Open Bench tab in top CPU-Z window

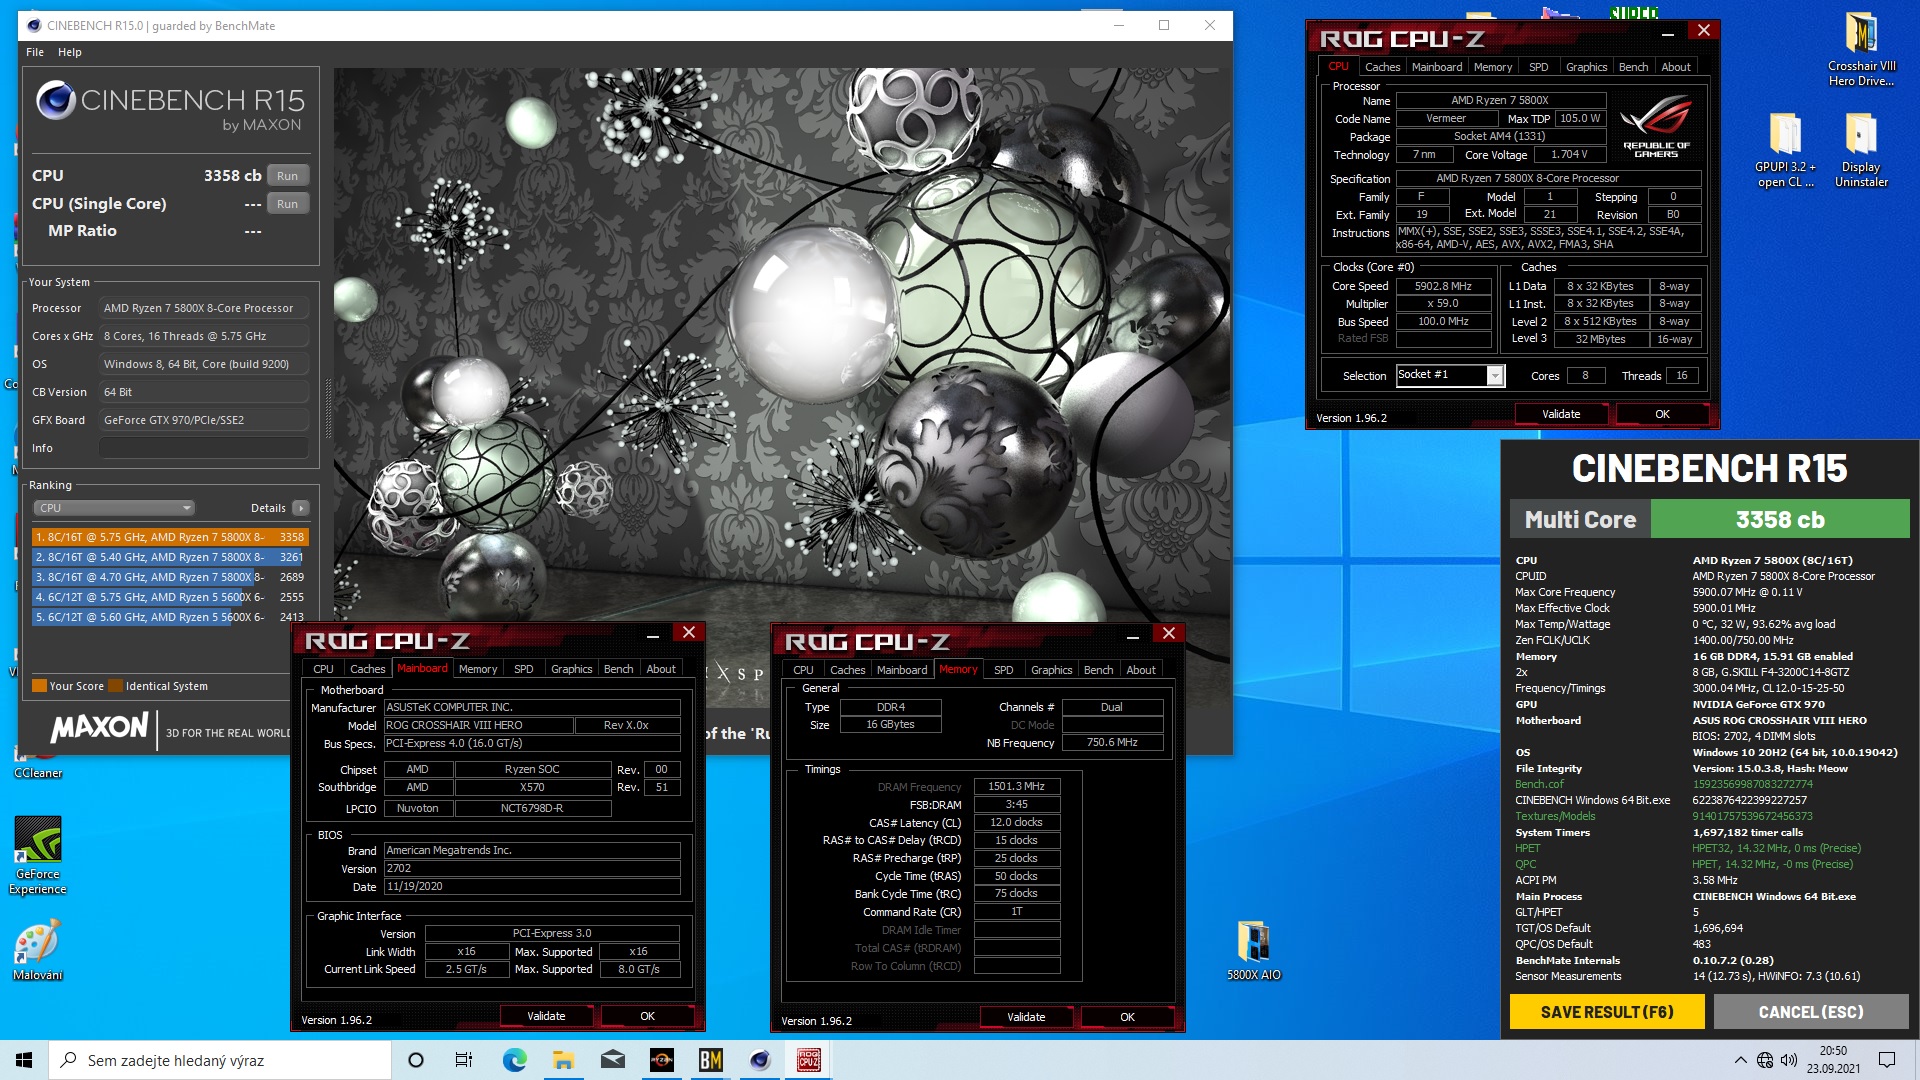point(1633,67)
